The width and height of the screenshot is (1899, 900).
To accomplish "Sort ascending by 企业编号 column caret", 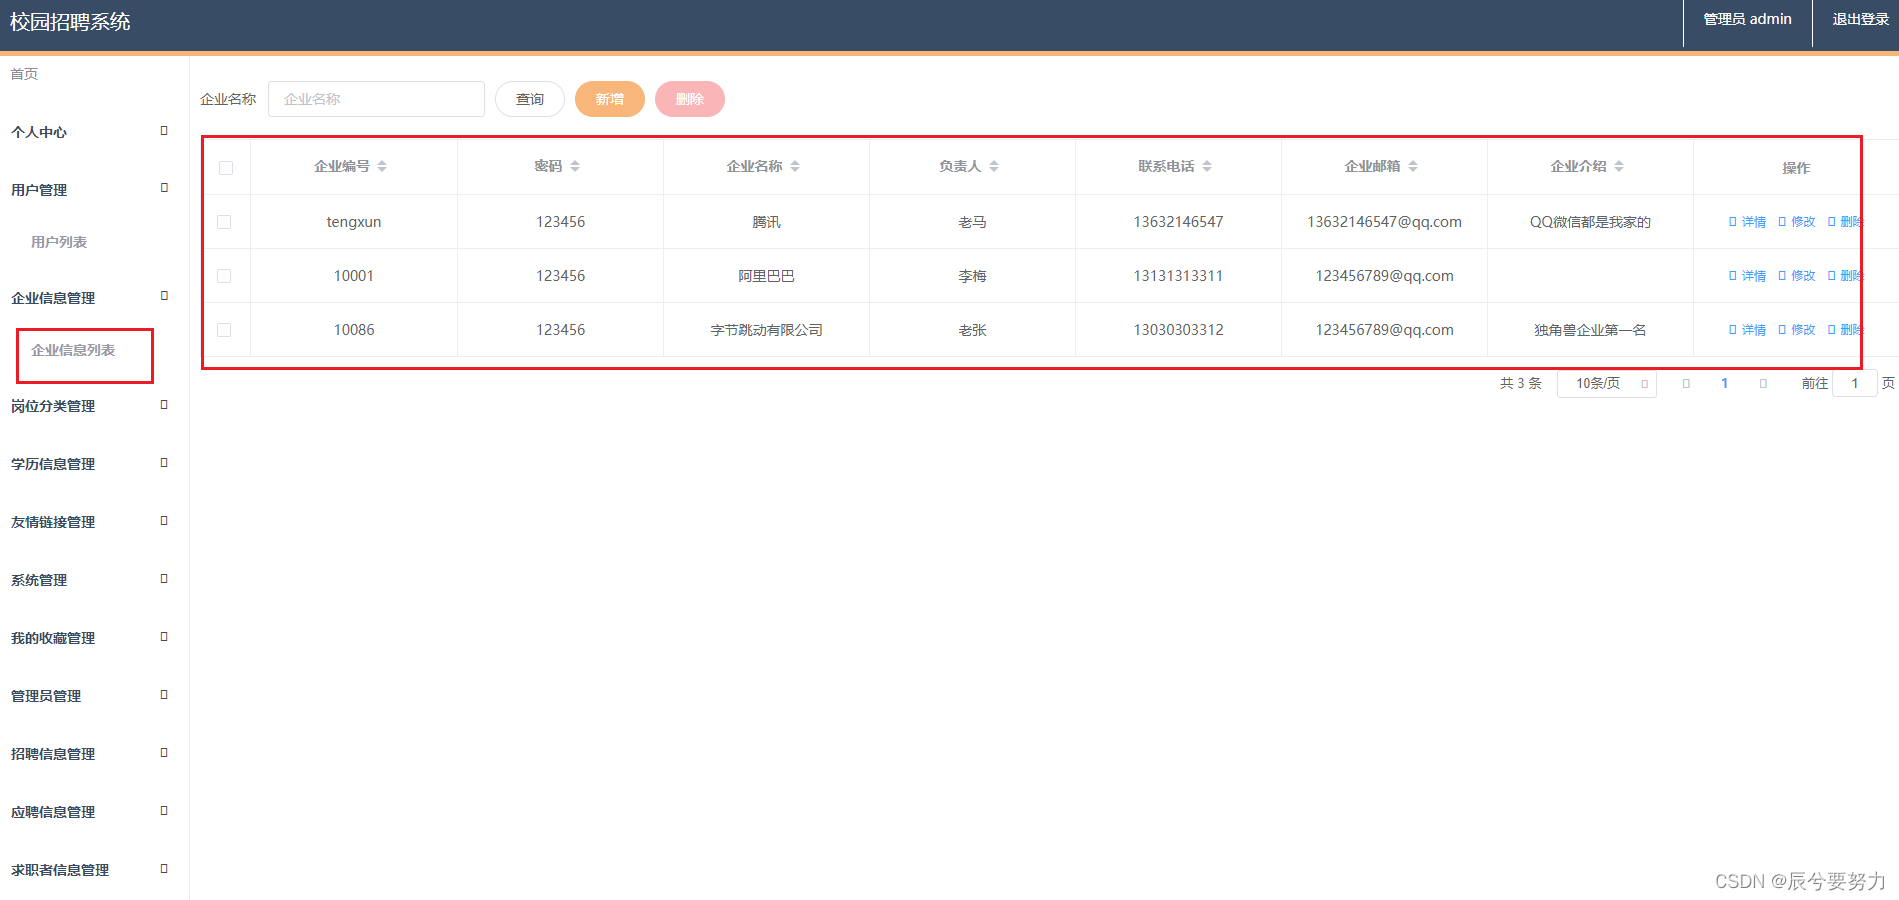I will [382, 163].
